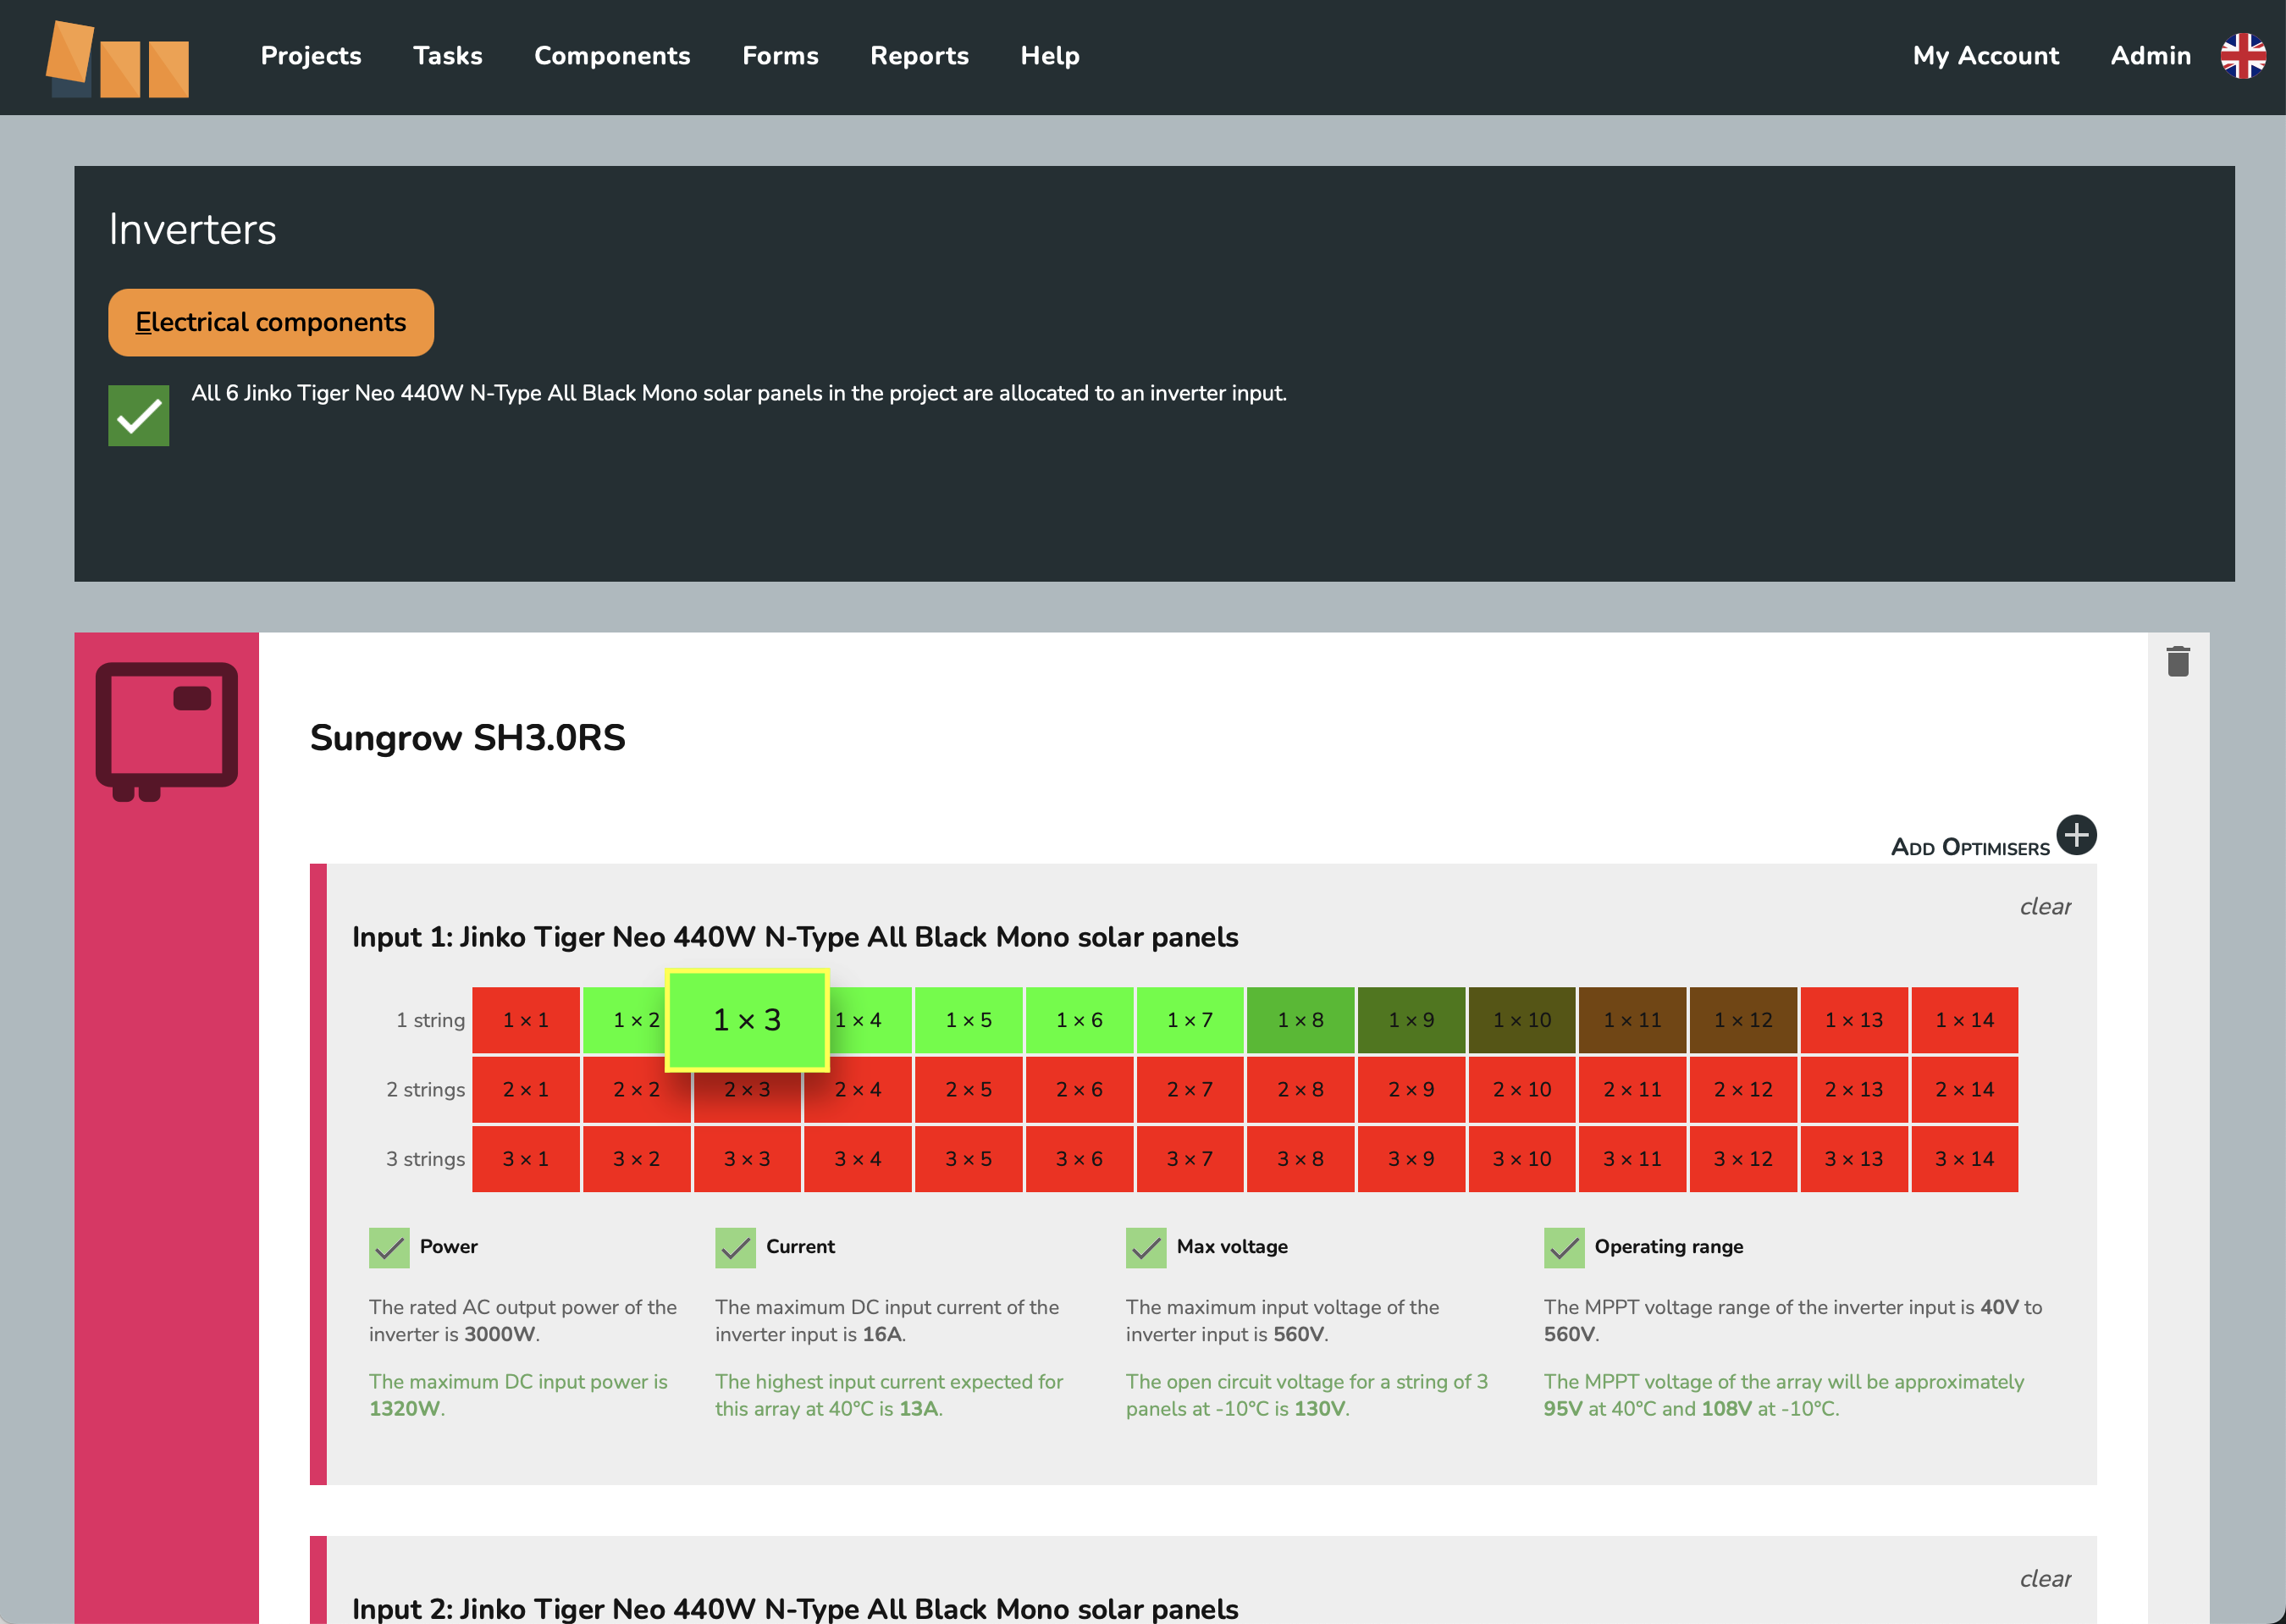Click the Input 2 Jinko Tiger Neo heading

click(x=795, y=1608)
